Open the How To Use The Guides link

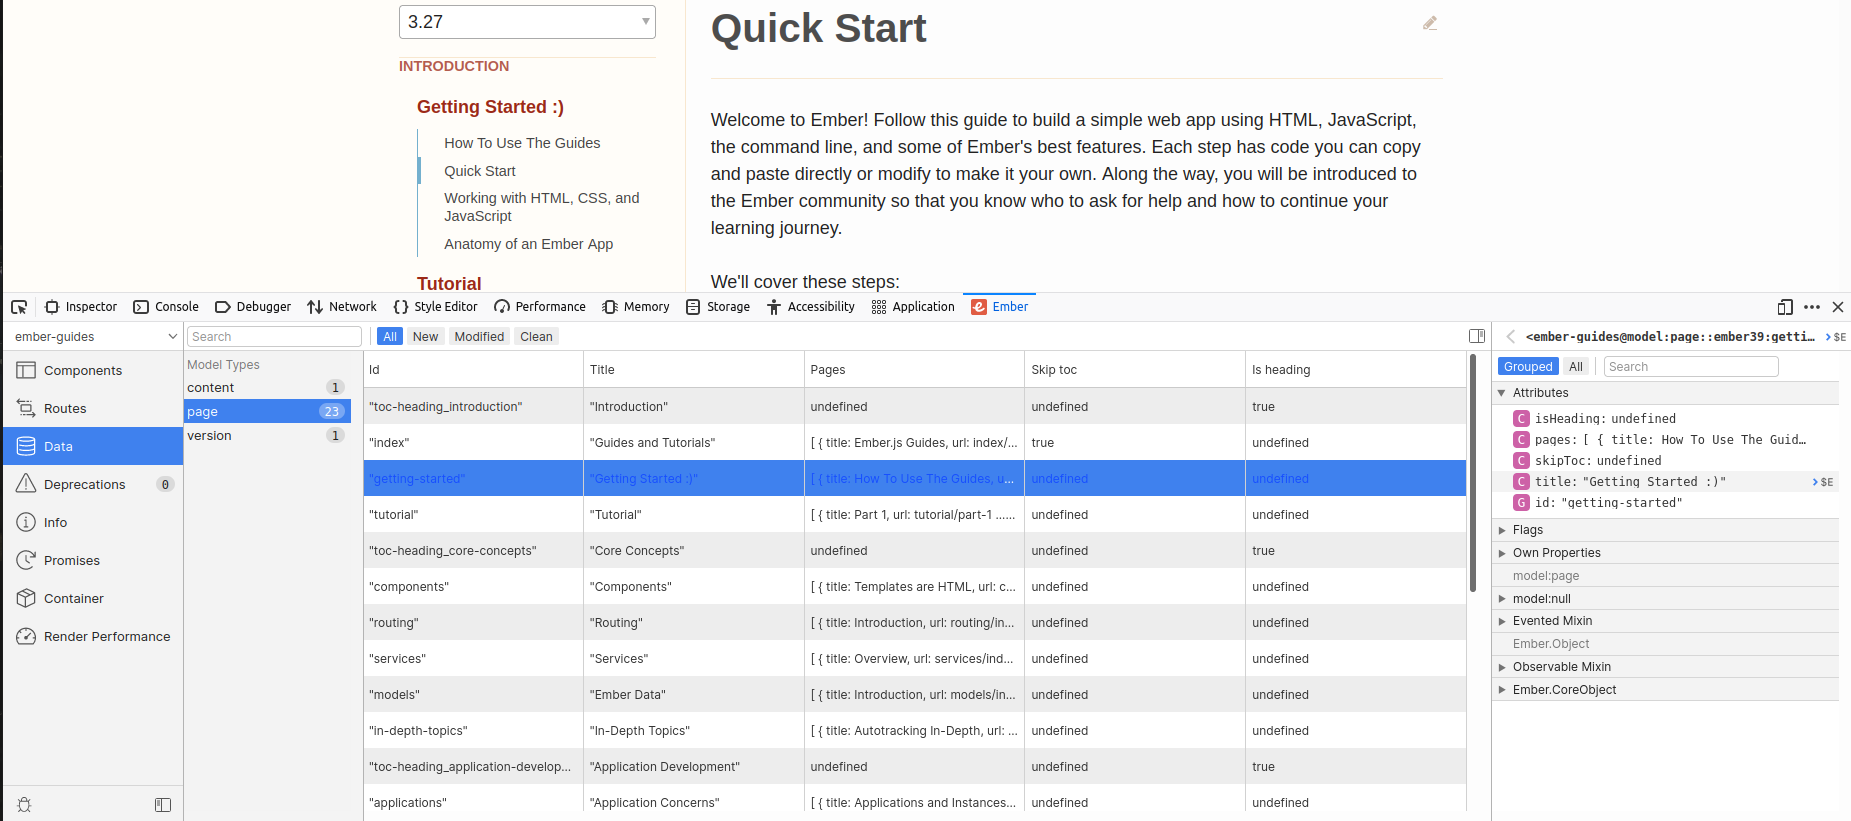pyautogui.click(x=522, y=143)
